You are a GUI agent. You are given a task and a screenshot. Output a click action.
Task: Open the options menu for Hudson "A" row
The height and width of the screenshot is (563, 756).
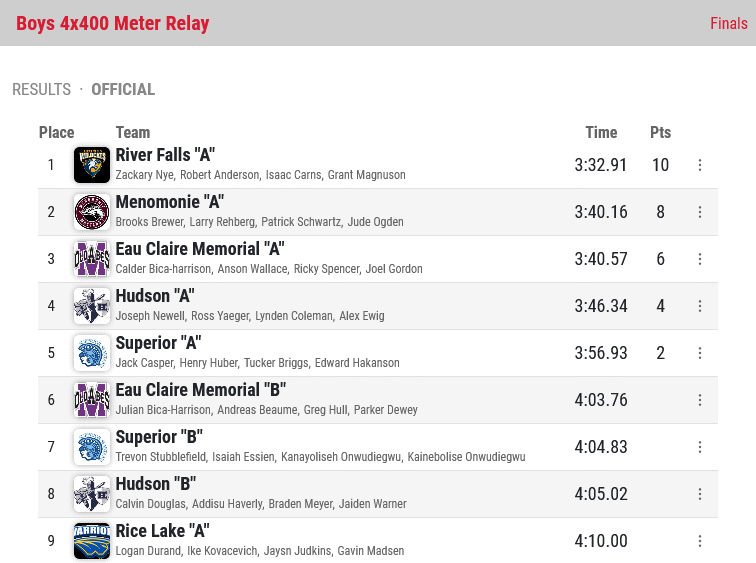point(700,306)
